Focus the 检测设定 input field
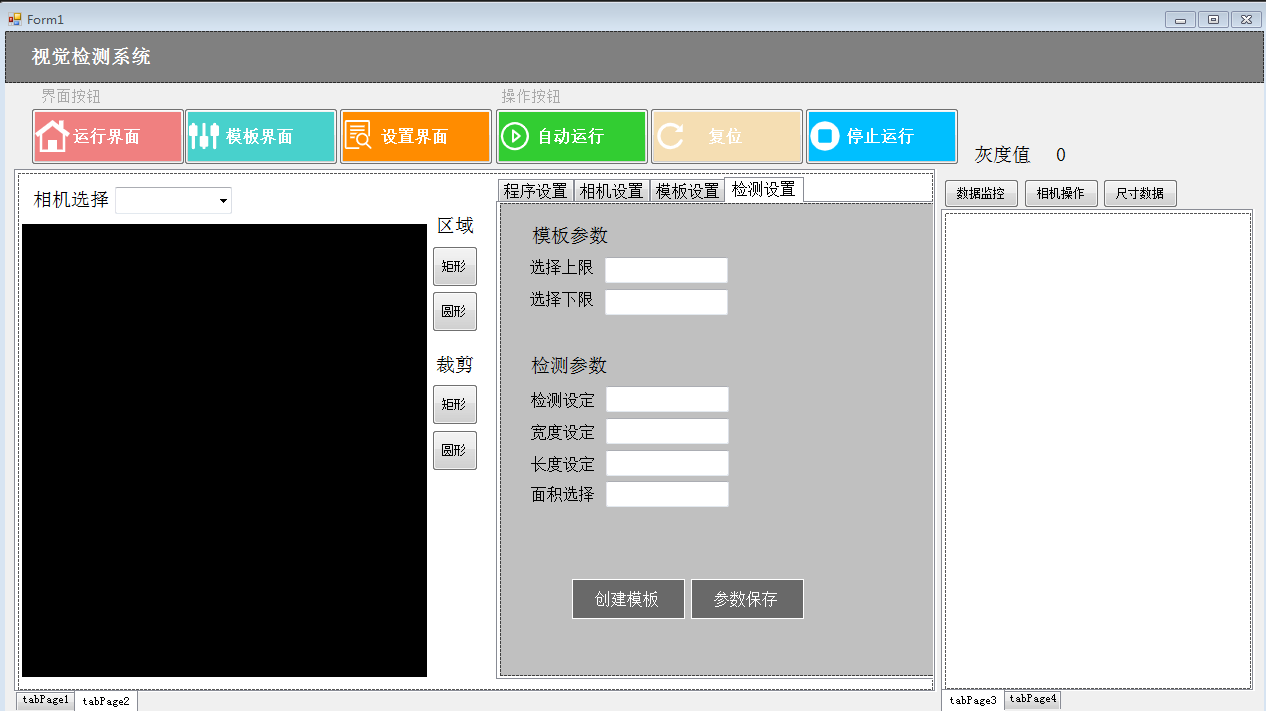The height and width of the screenshot is (711, 1266). pos(667,399)
